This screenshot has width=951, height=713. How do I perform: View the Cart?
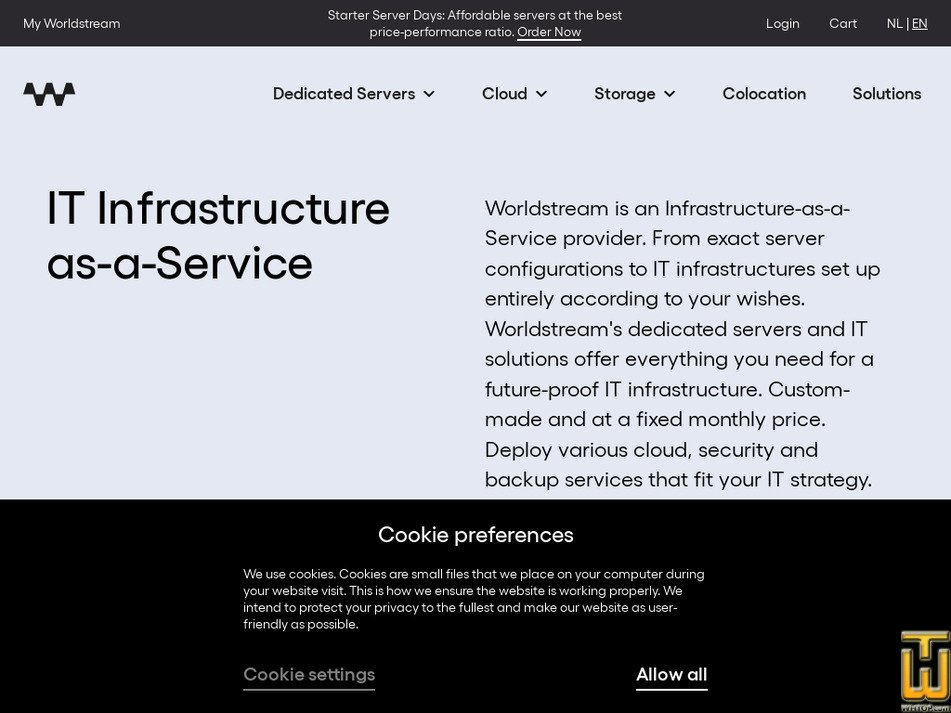point(842,23)
